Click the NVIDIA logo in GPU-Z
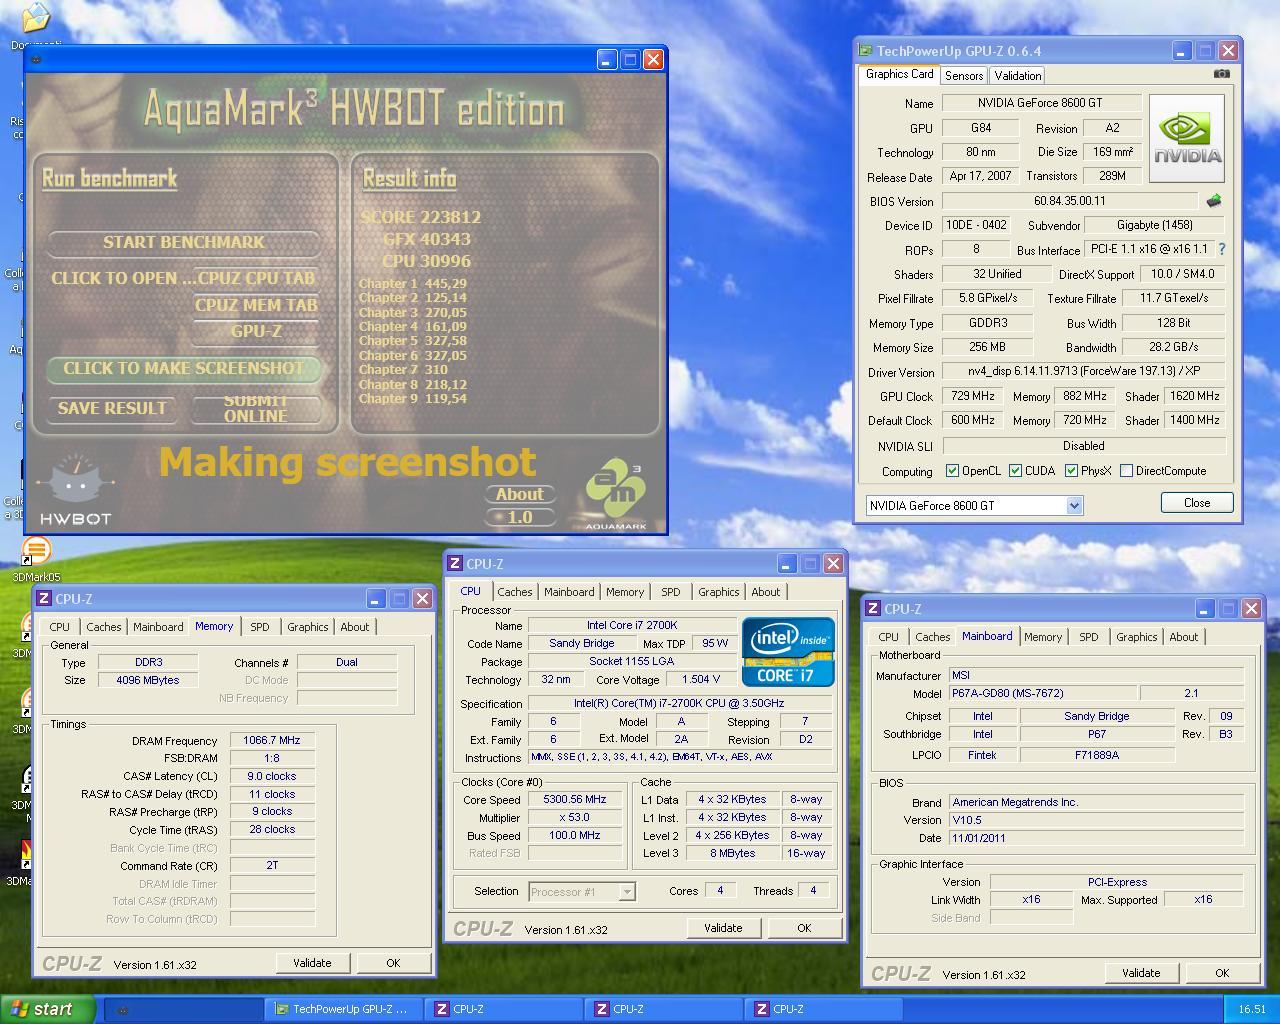 [1187, 138]
